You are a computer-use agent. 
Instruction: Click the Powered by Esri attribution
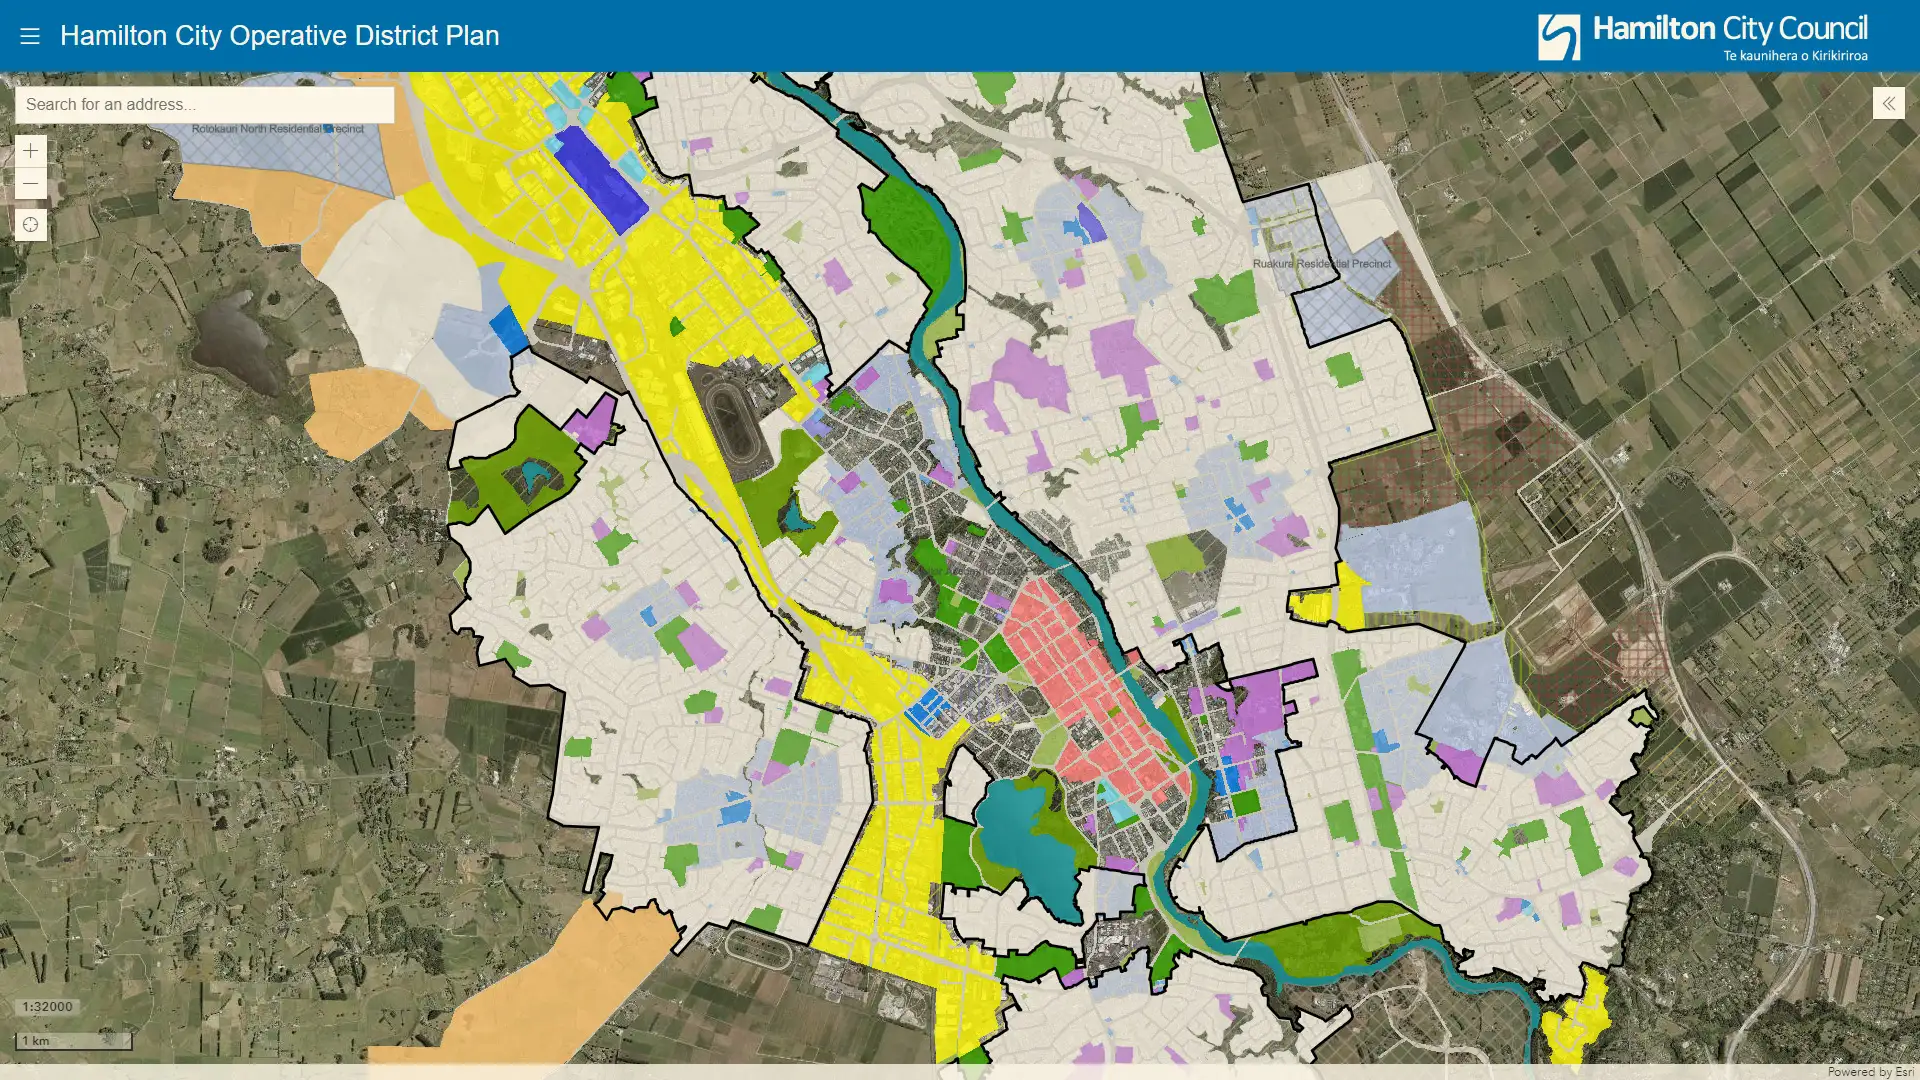coord(1870,1071)
